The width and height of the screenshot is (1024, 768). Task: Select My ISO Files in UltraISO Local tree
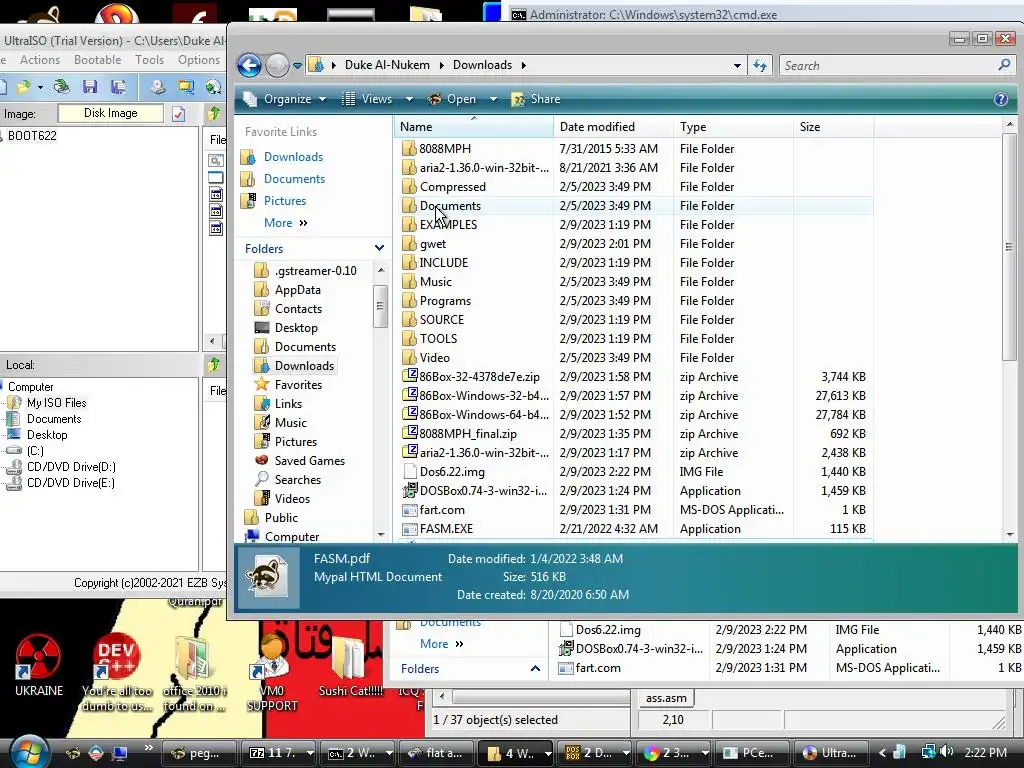pyautogui.click(x=56, y=403)
